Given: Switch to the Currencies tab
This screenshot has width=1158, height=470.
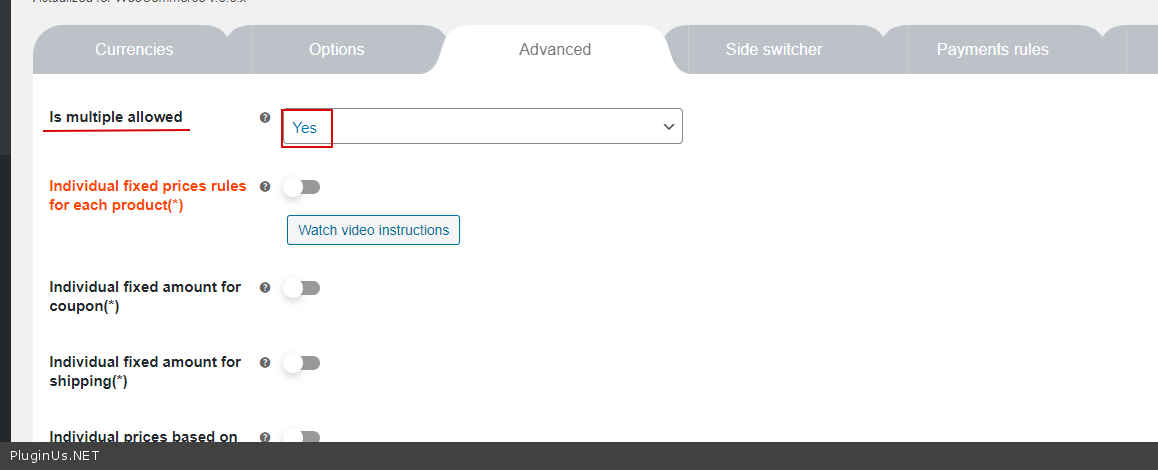Looking at the screenshot, I should [x=134, y=49].
